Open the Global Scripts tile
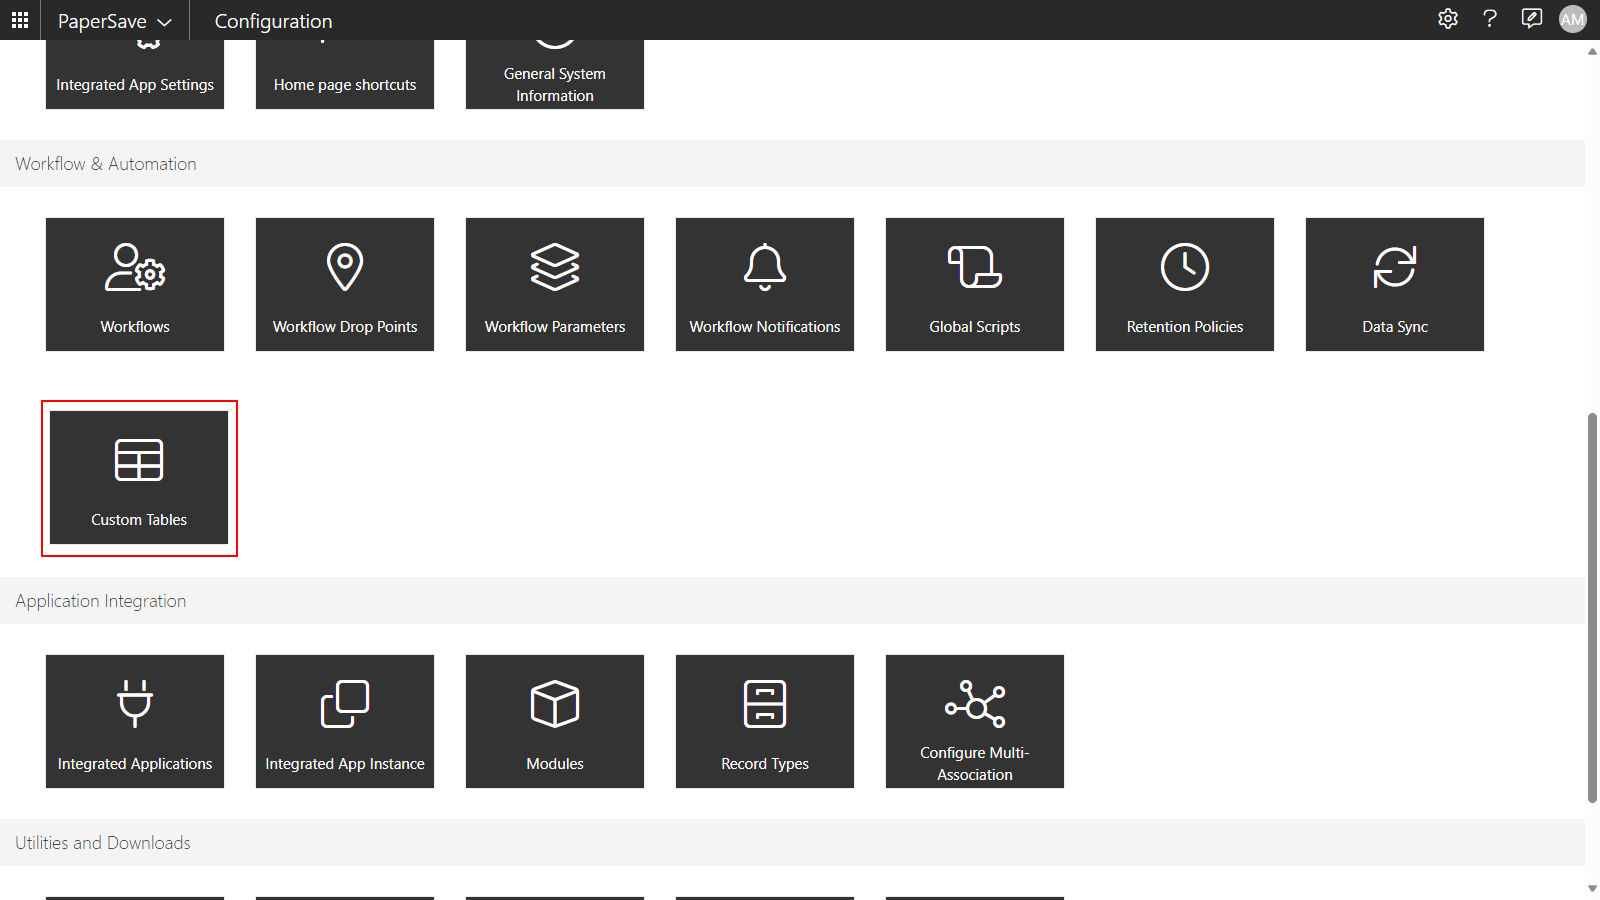Viewport: 1600px width, 900px height. 975,284
